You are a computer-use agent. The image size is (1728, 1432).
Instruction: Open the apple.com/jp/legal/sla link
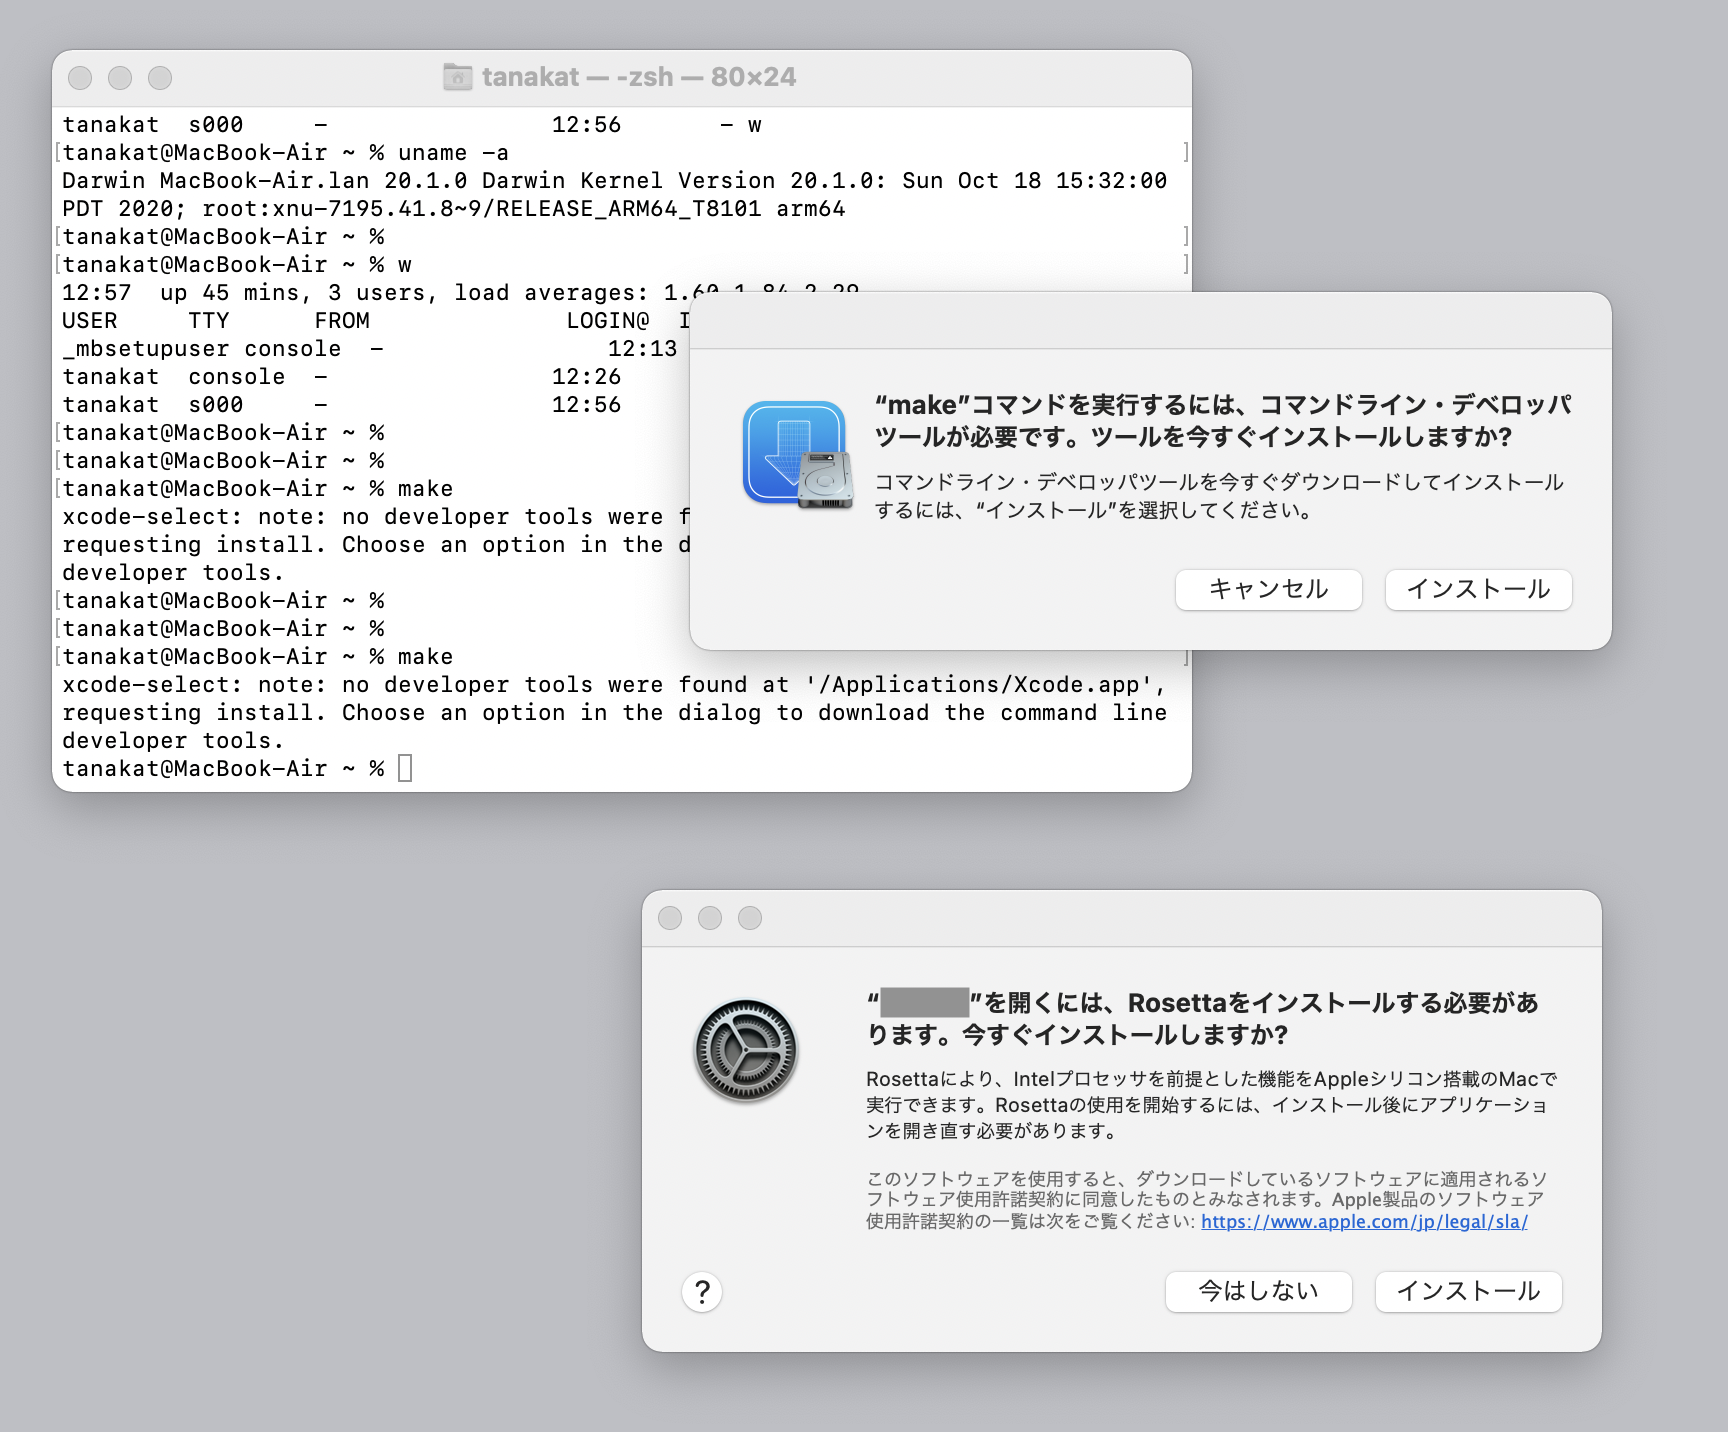(x=1364, y=1222)
